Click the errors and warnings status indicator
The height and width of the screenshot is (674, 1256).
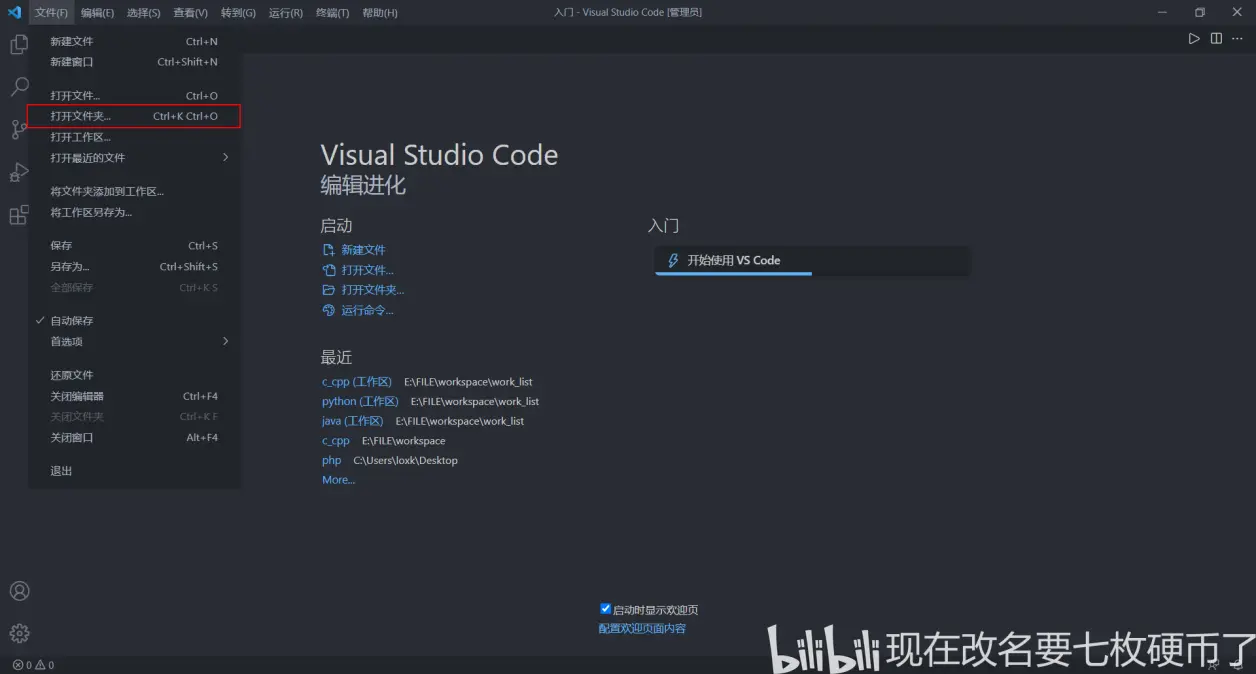point(33,665)
